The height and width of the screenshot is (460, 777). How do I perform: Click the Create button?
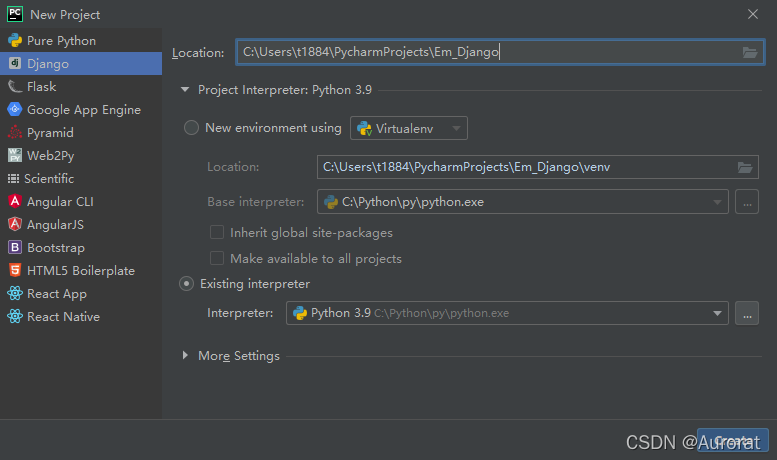tap(733, 440)
